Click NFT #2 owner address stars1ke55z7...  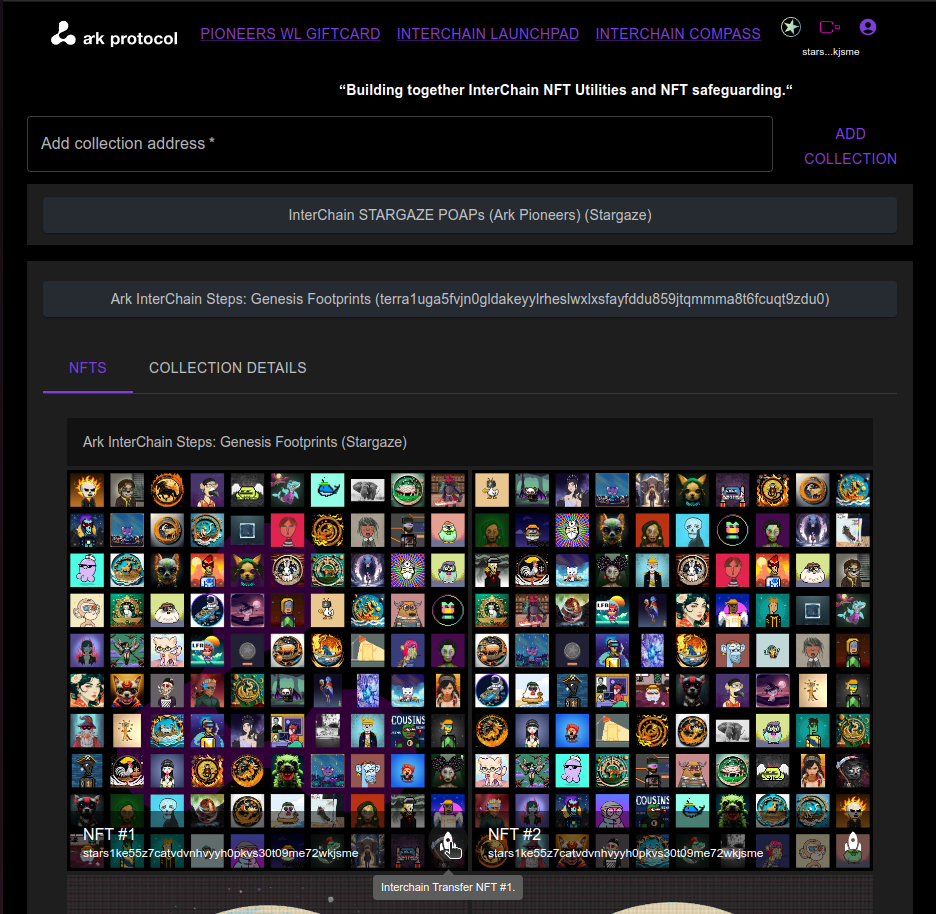[626, 853]
